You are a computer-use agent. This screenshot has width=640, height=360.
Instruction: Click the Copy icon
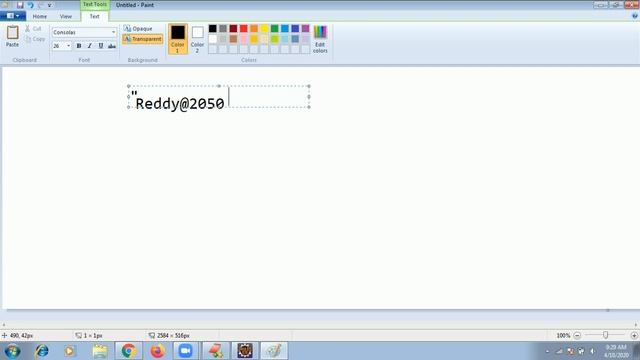[x=28, y=39]
